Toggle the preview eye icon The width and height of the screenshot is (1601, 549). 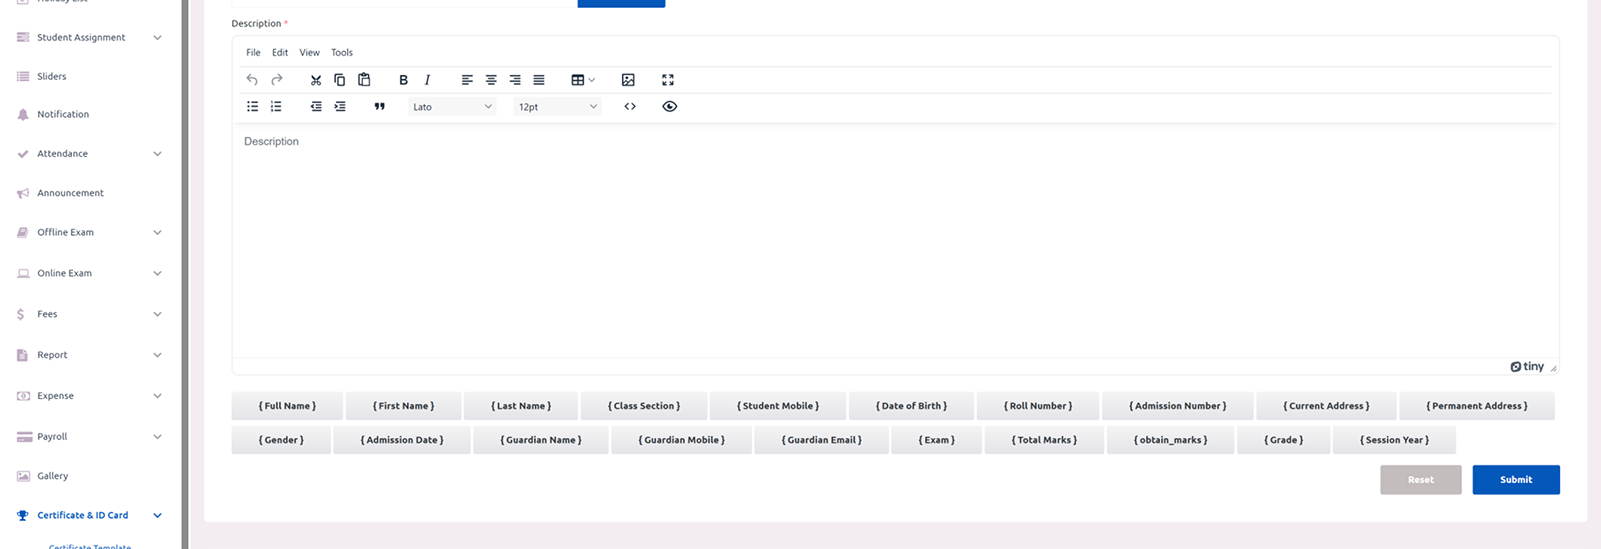(x=670, y=107)
